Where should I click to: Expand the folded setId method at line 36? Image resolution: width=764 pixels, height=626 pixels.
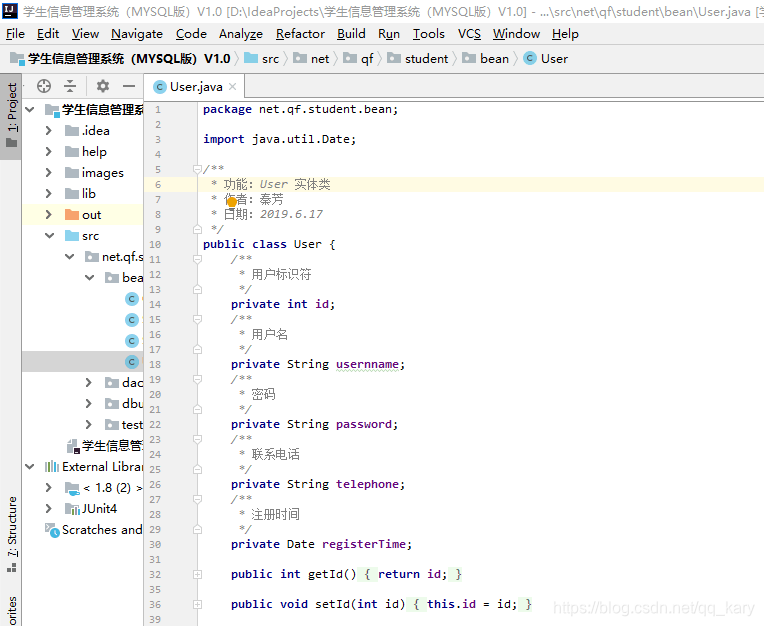[197, 605]
